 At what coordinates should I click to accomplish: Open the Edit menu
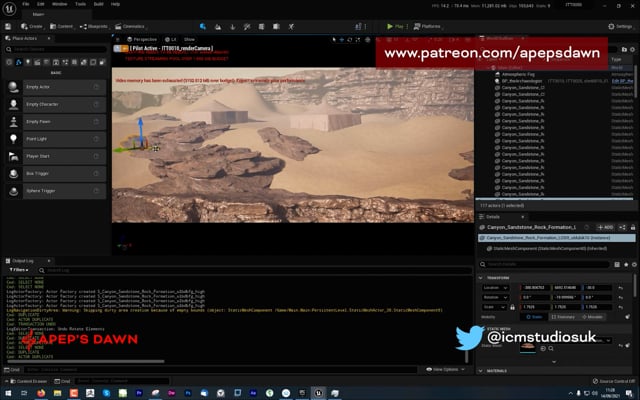click(40, 4)
